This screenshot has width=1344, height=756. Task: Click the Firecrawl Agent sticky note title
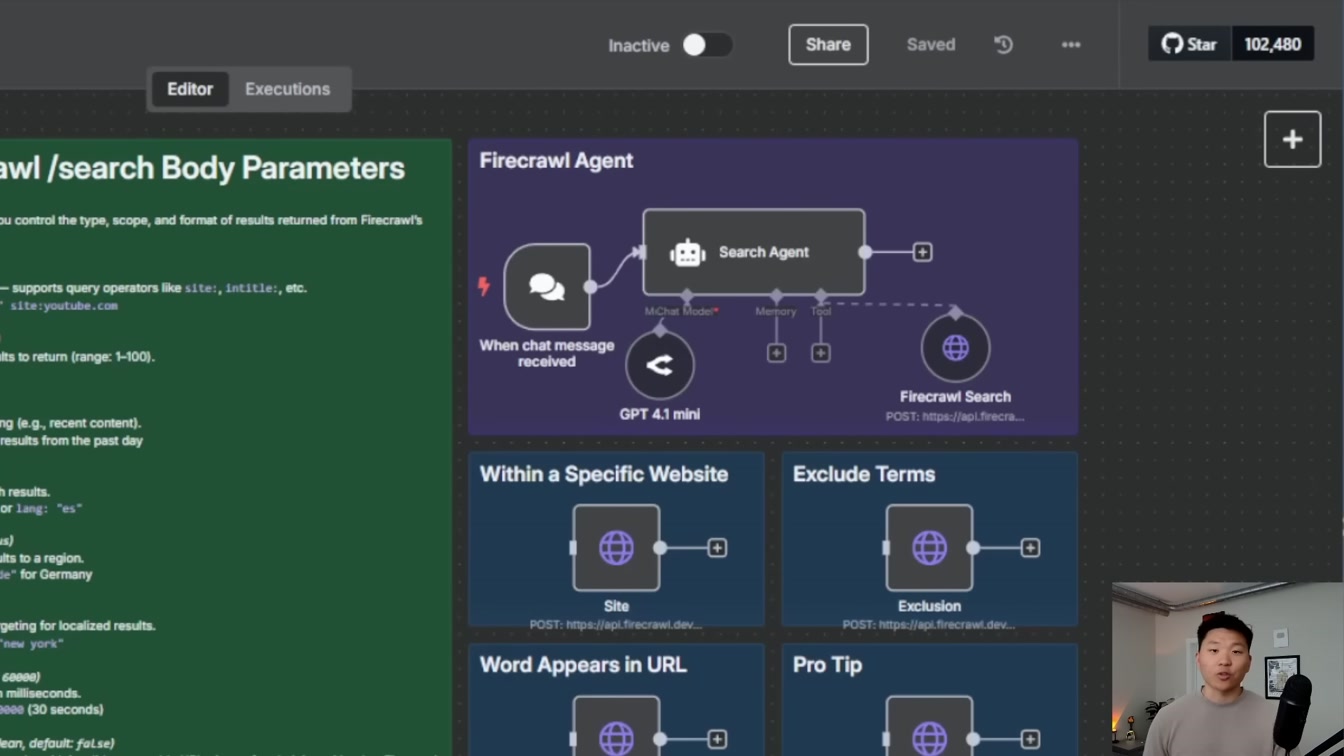[556, 161]
